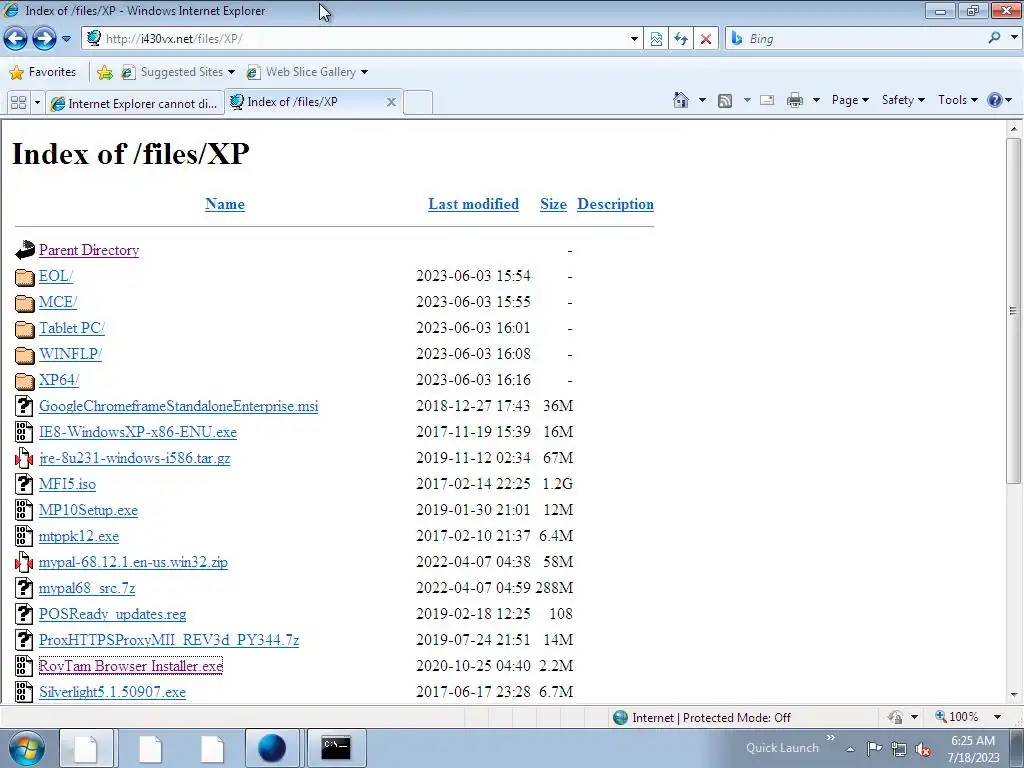
Task: Click the archive icon beside jre-8u231-windows-i586.tar.gz
Action: (24, 458)
